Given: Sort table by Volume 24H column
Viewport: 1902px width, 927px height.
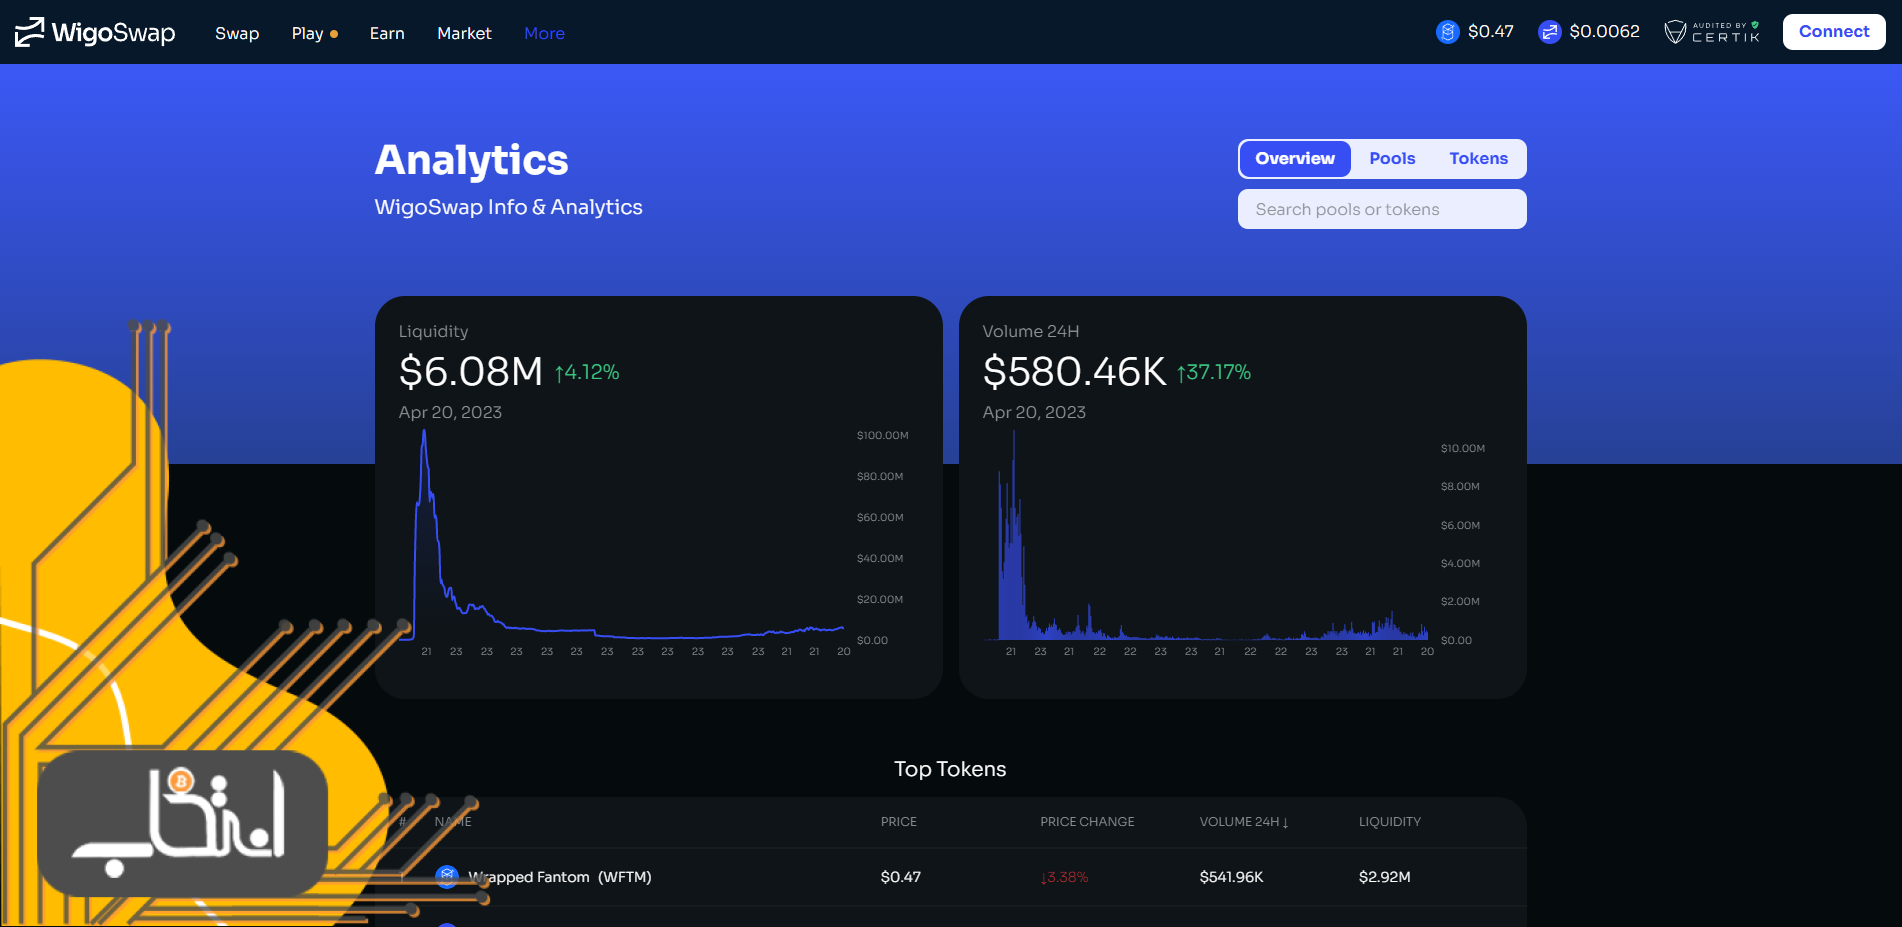Looking at the screenshot, I should click(1244, 822).
